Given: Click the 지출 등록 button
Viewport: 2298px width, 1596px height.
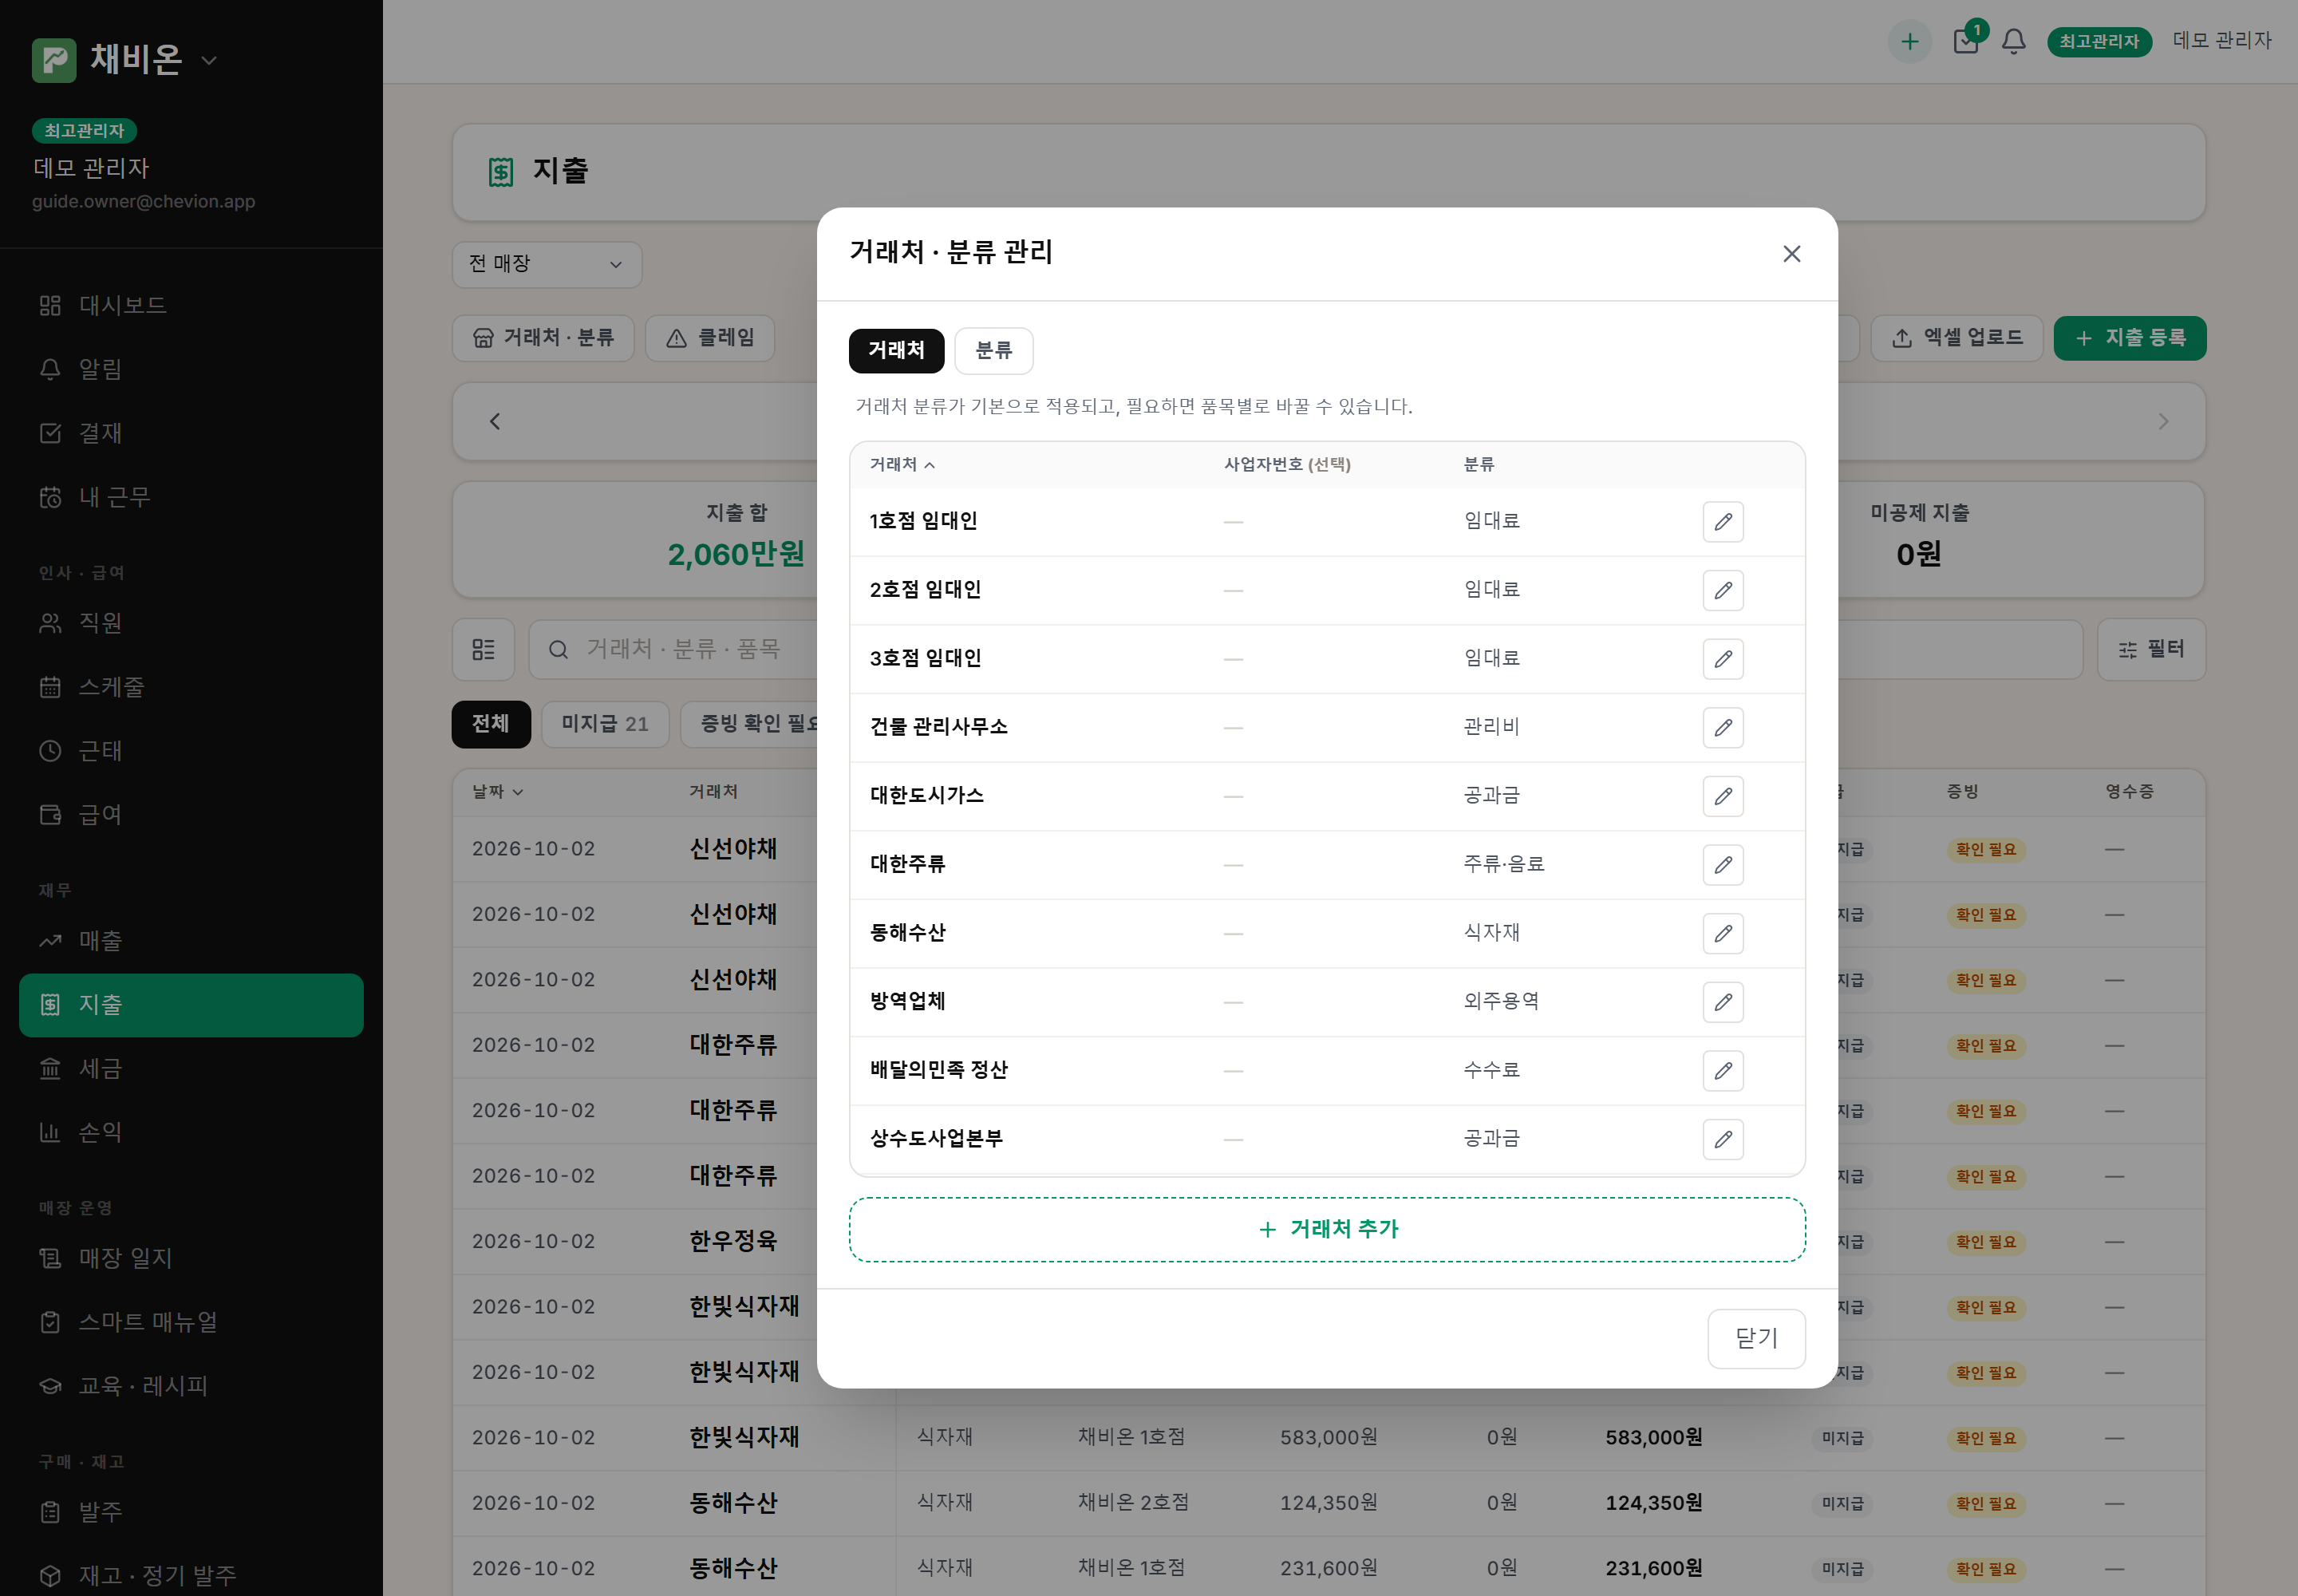Looking at the screenshot, I should click(2129, 338).
